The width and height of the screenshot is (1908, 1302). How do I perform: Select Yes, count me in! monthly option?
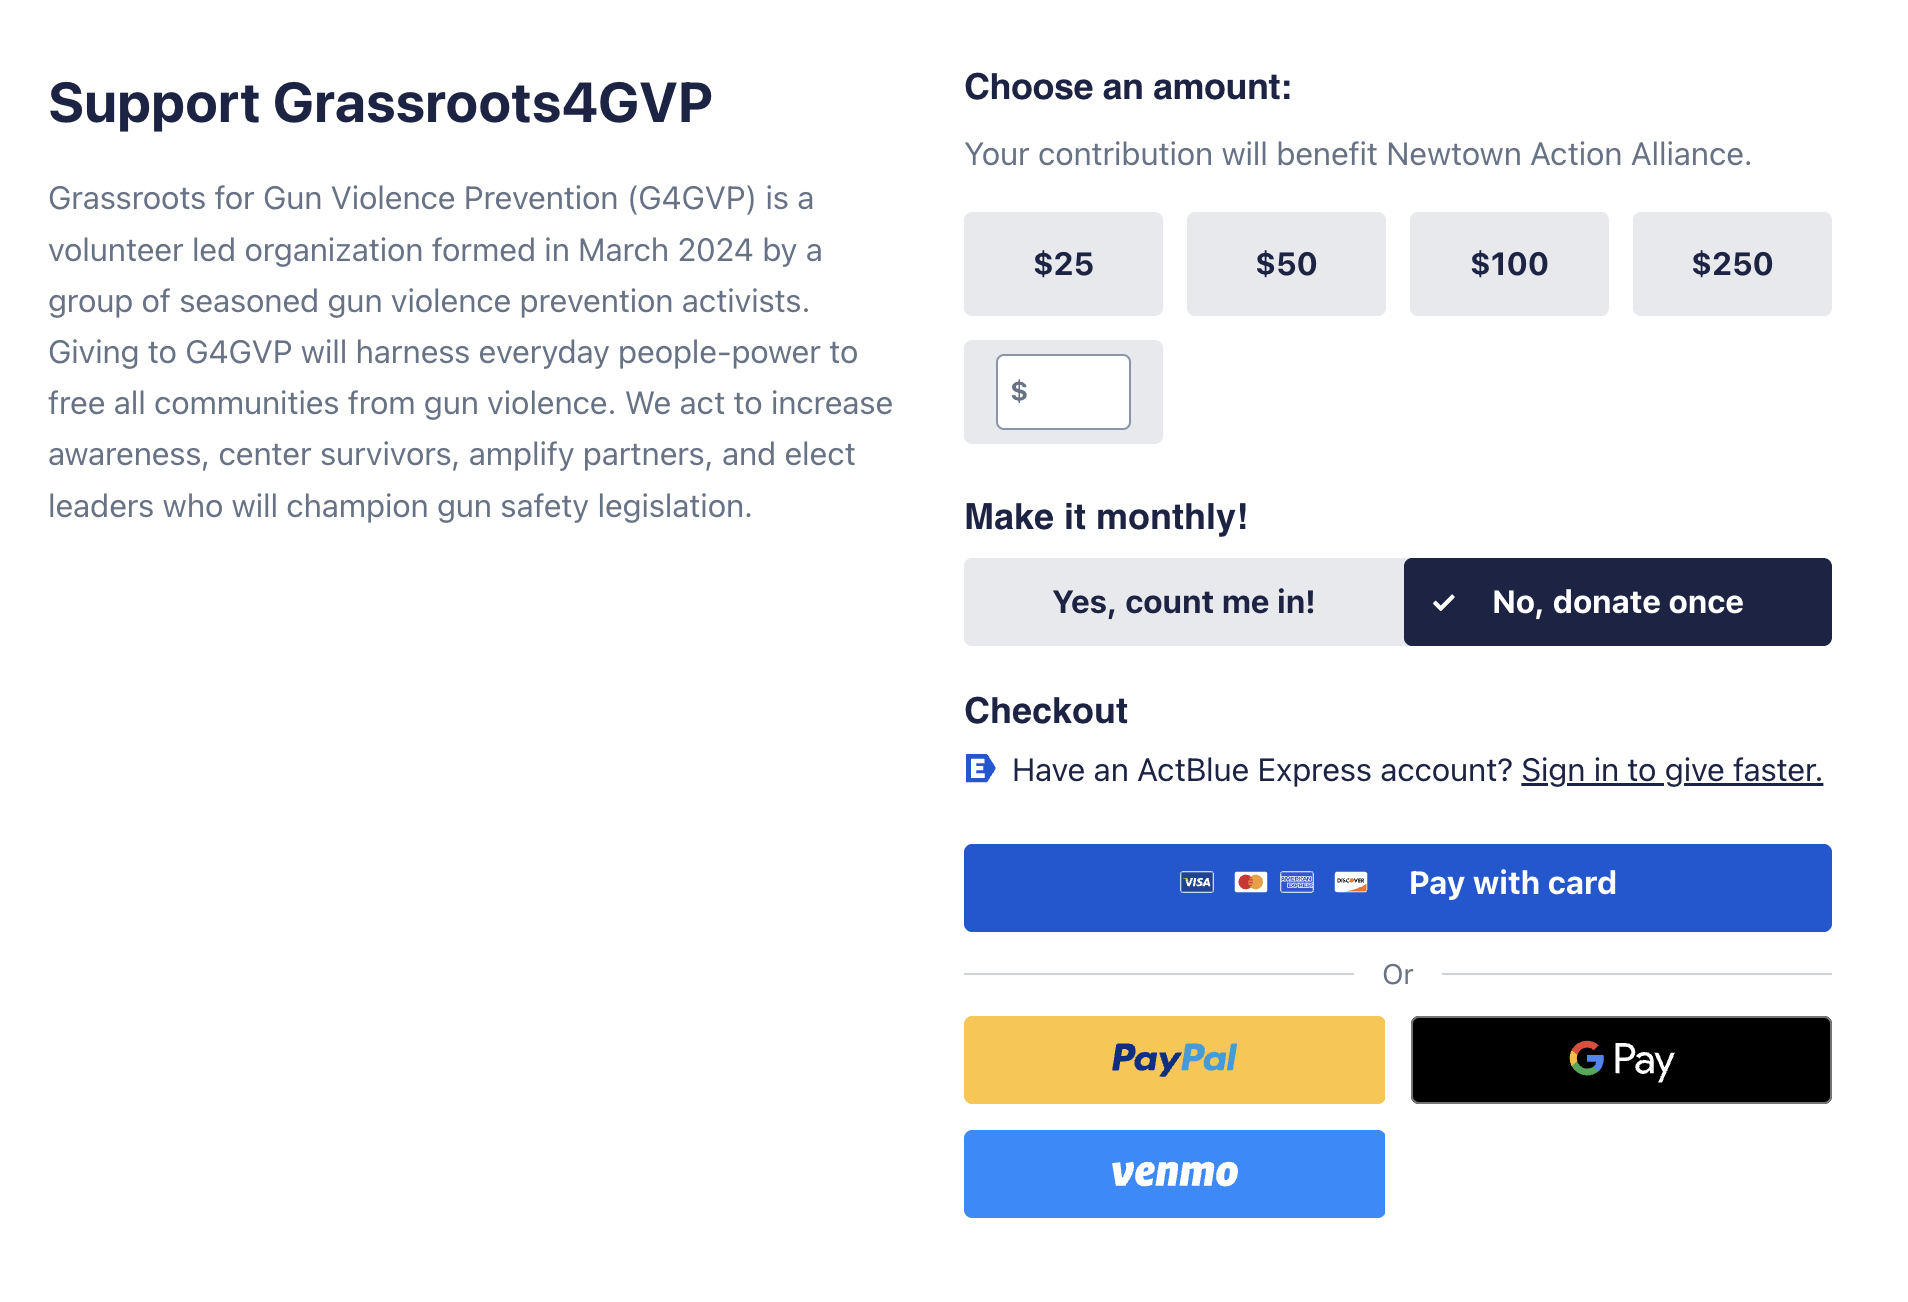pyautogui.click(x=1184, y=602)
